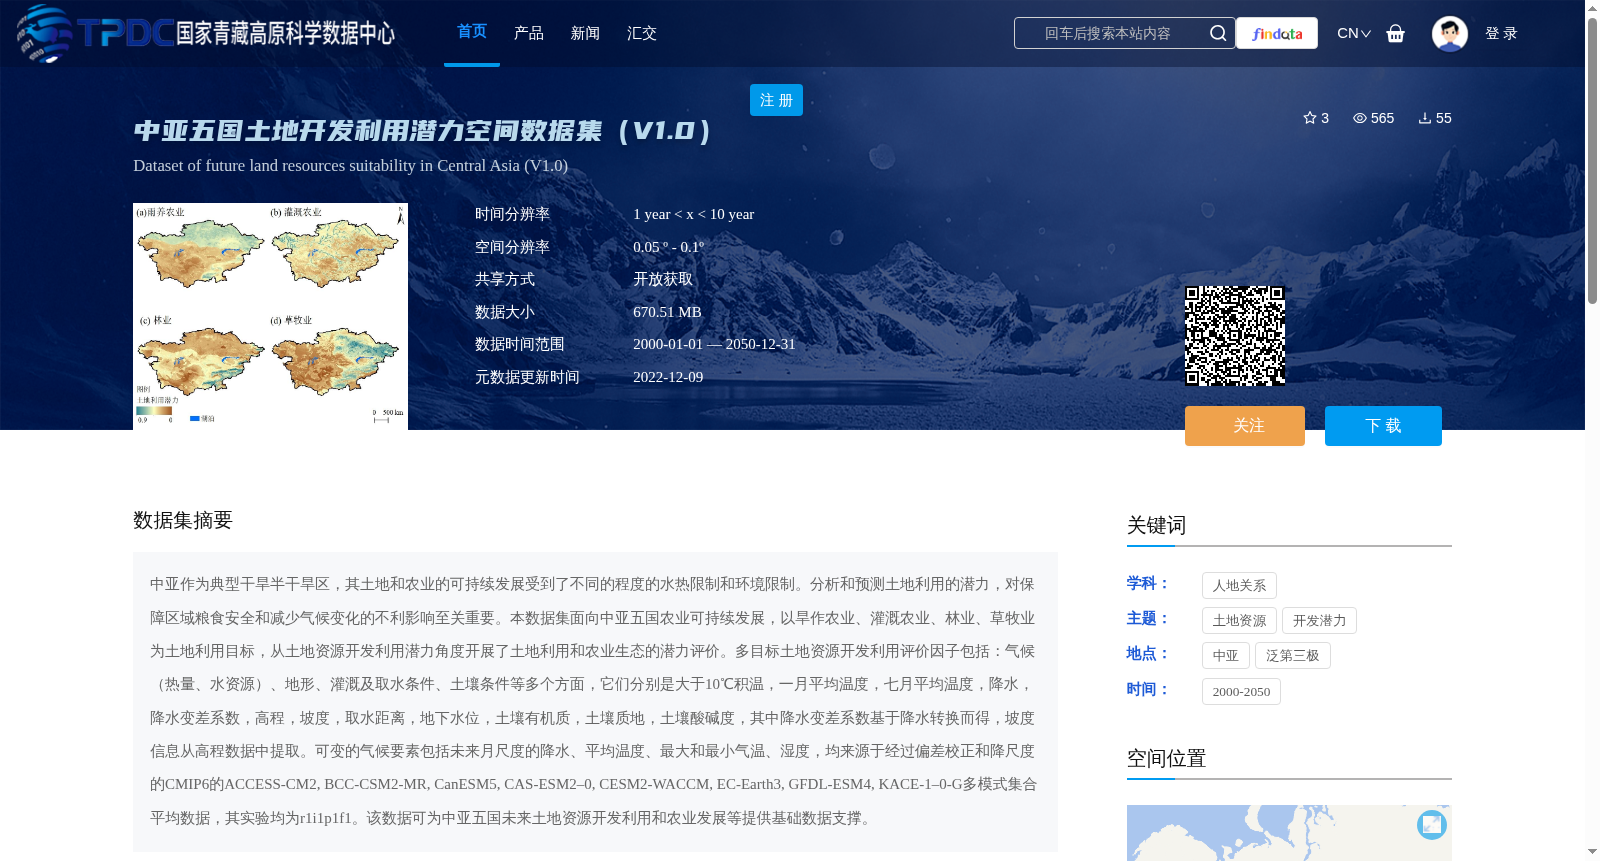
Task: Click the 土地资源 keyword tag
Action: point(1239,620)
